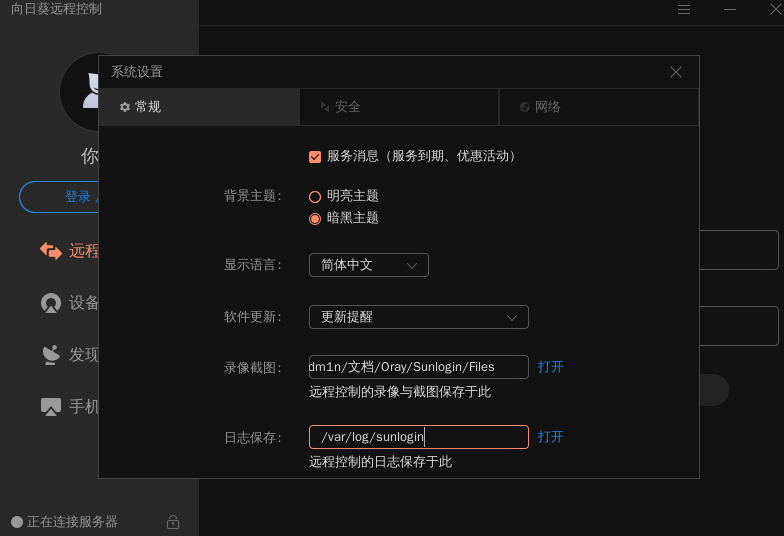Close the 系统设置 dialog
The width and height of the screenshot is (784, 536).
(x=676, y=72)
